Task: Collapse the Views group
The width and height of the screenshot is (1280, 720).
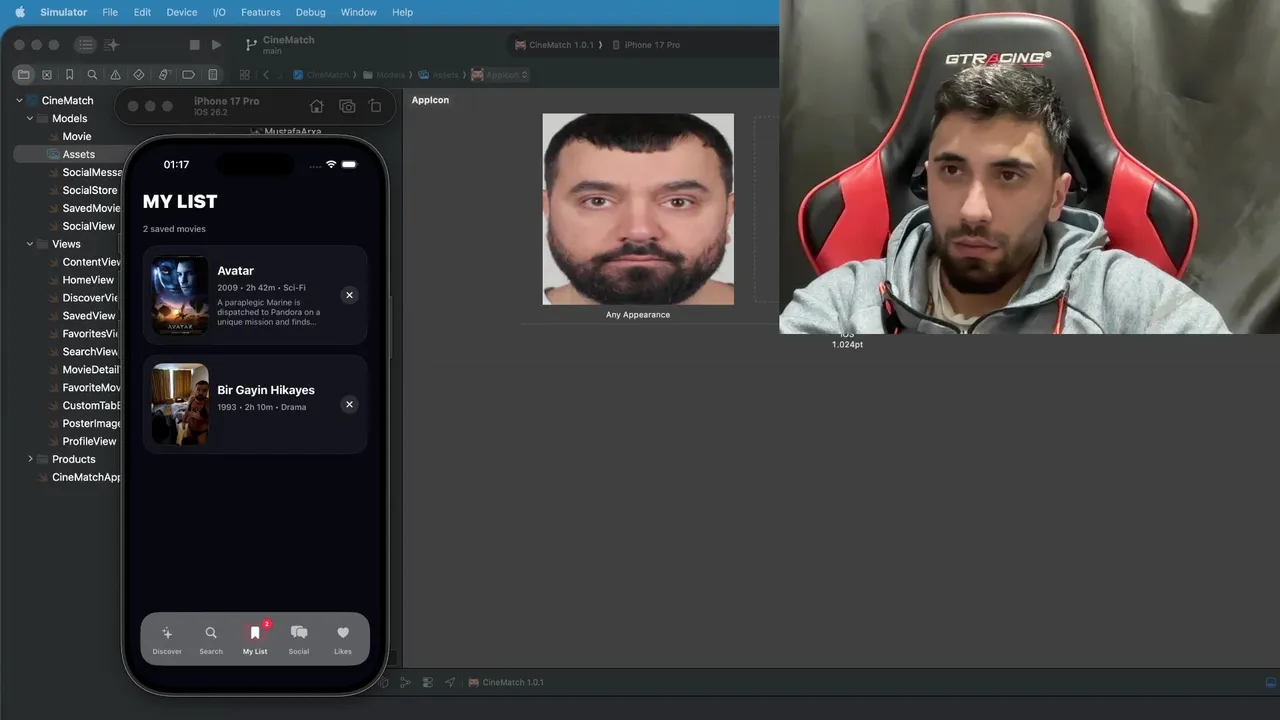Action: (30, 244)
